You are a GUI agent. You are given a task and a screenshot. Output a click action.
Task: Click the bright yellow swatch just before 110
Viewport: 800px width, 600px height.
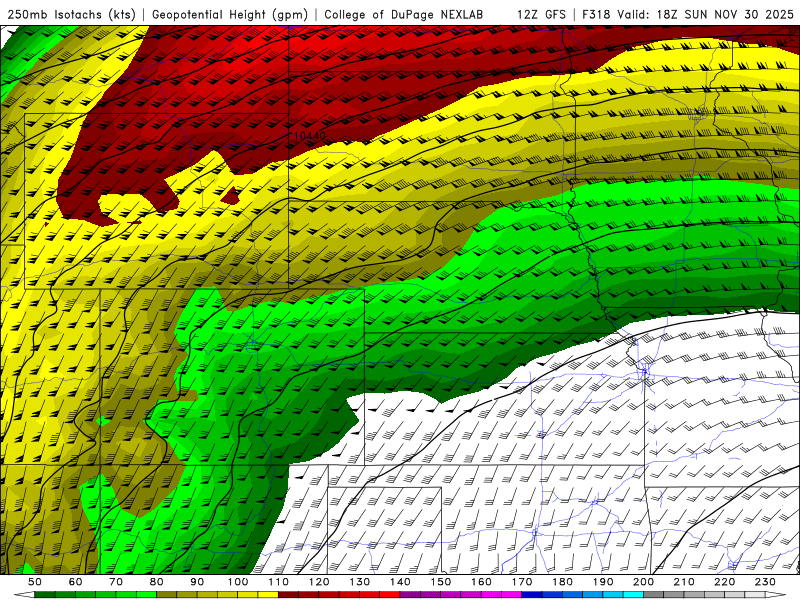(268, 595)
